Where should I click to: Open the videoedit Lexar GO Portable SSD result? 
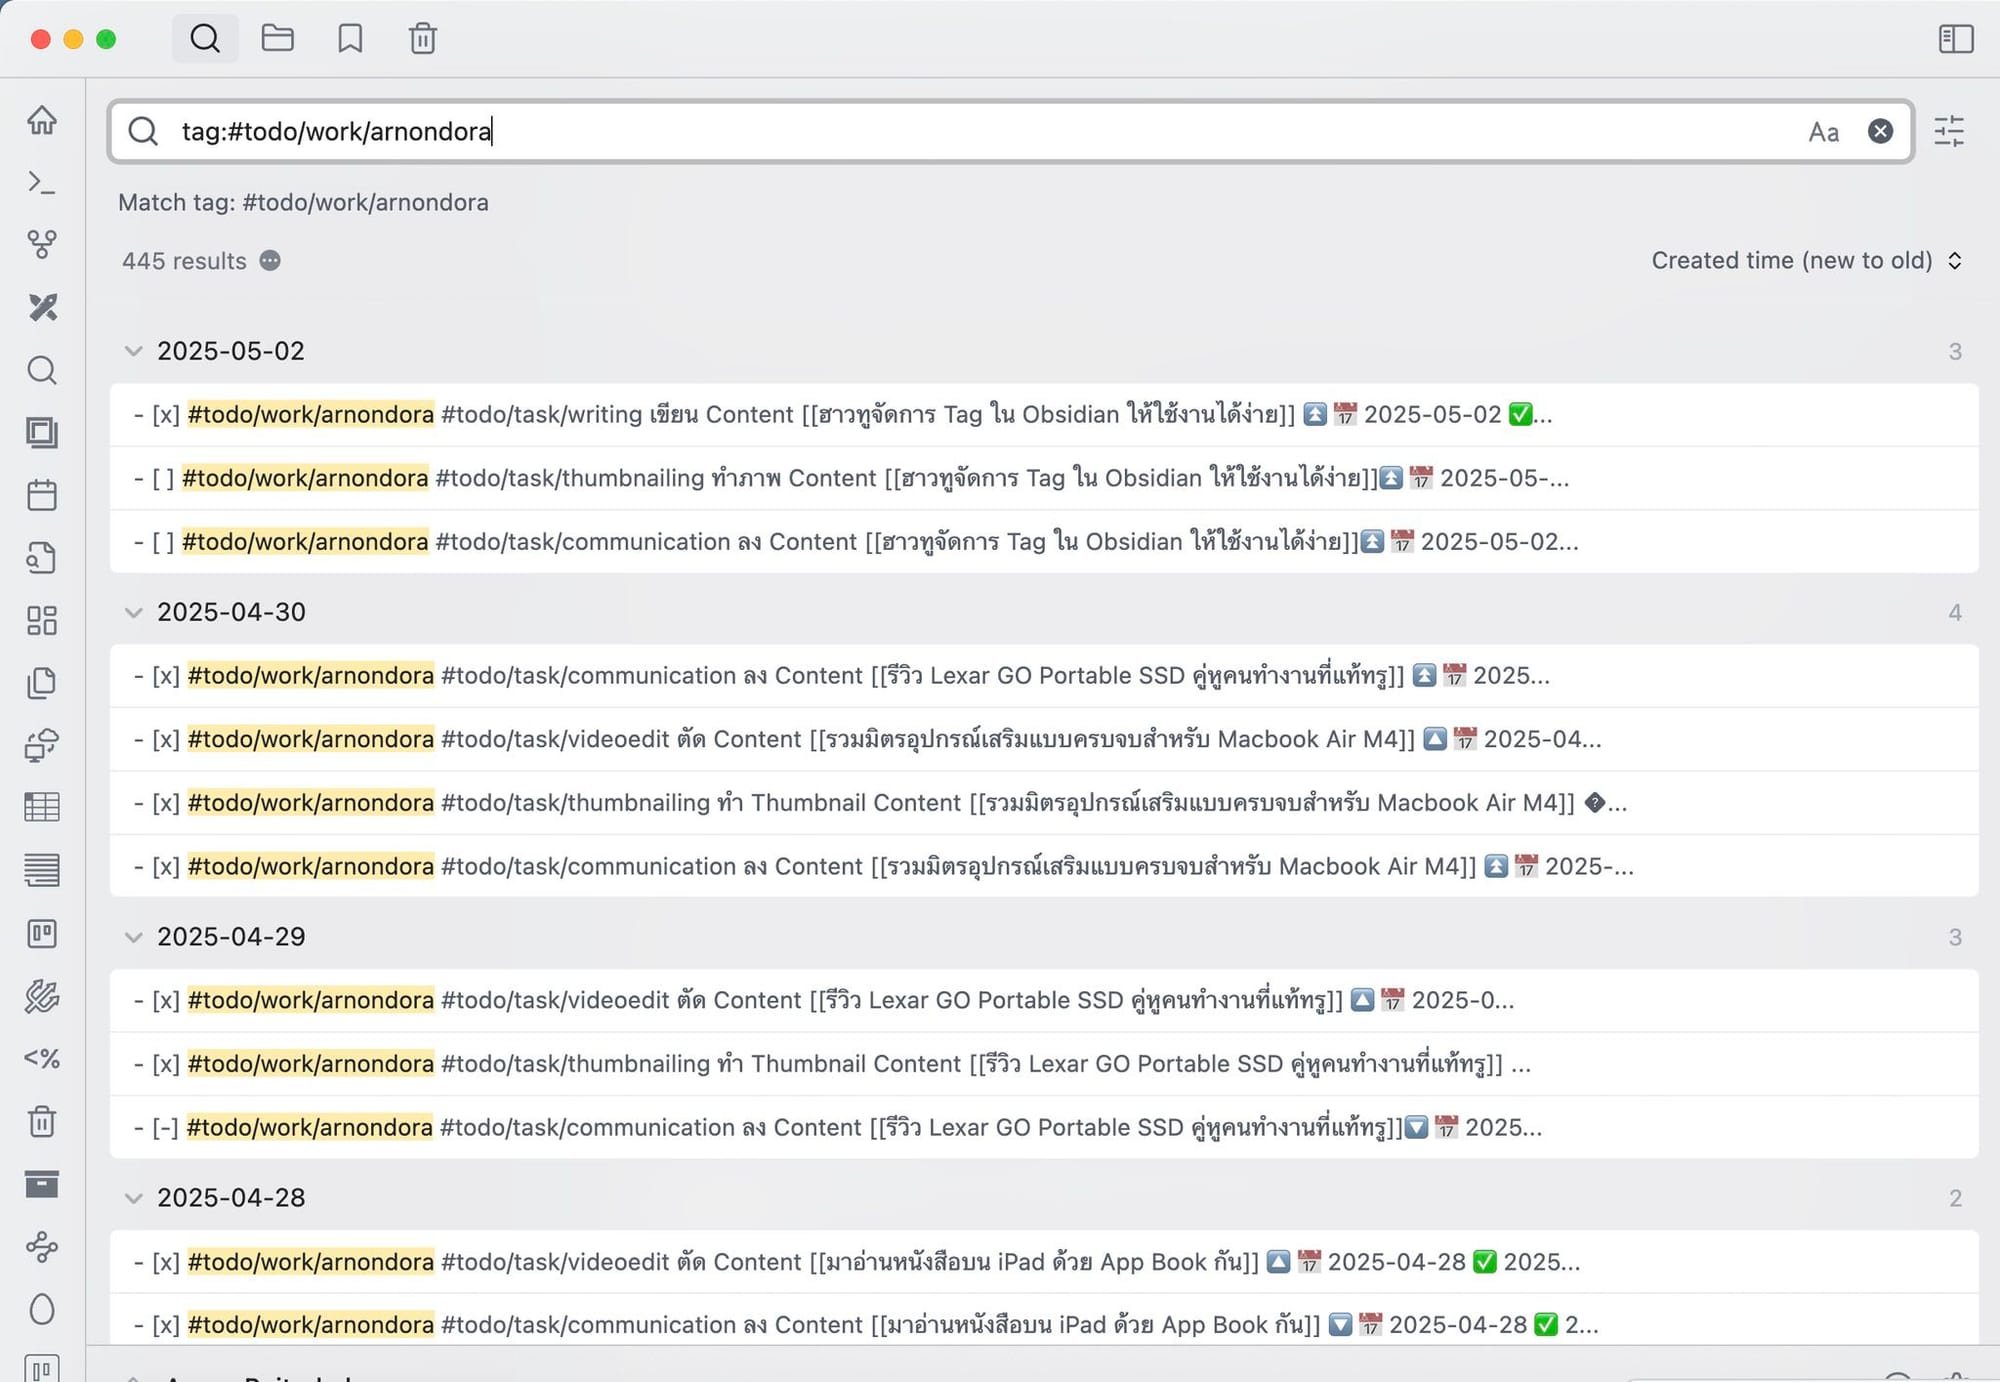tap(1044, 1000)
